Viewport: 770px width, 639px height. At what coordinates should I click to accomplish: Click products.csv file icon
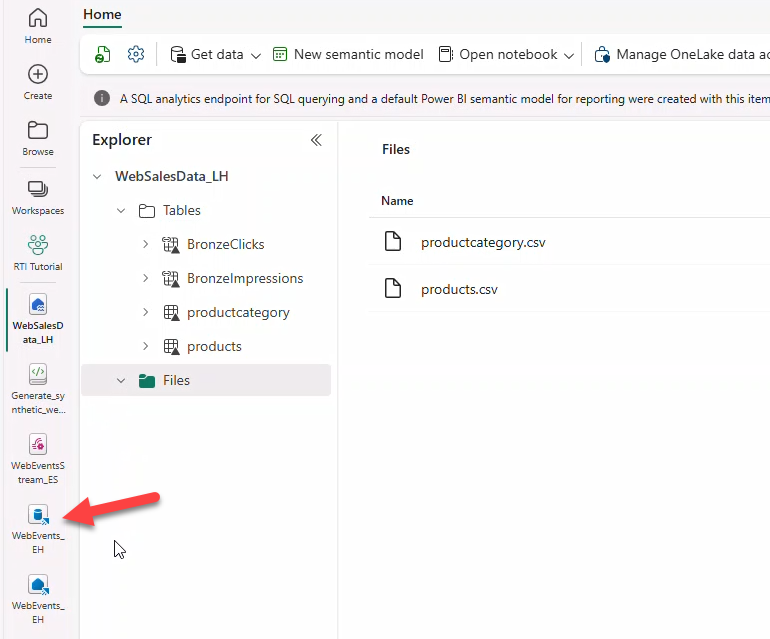(x=393, y=288)
